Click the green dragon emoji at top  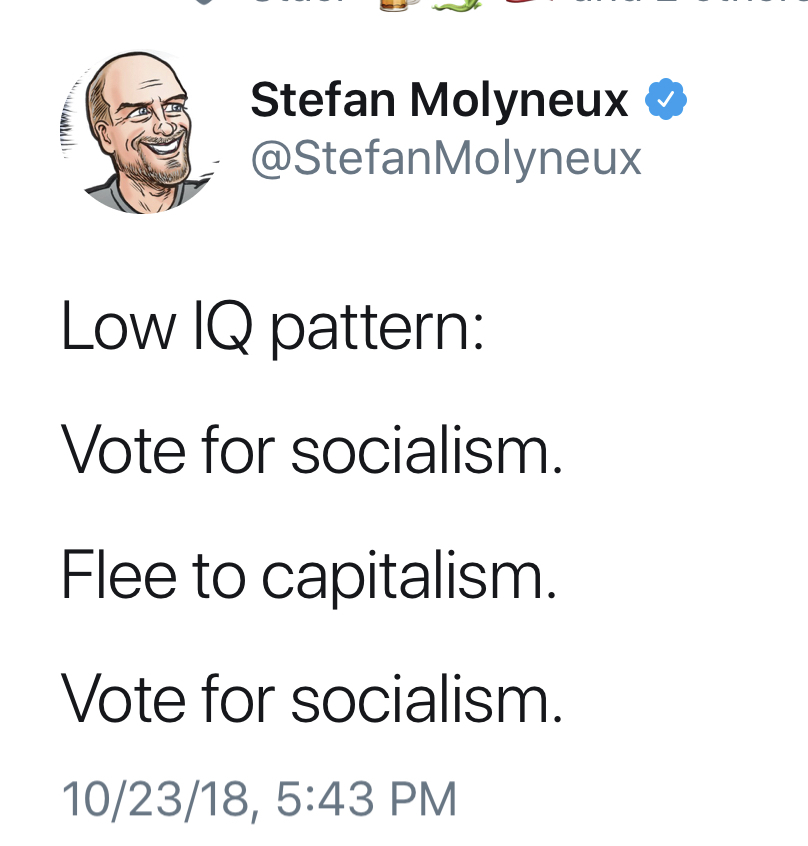coord(457,4)
